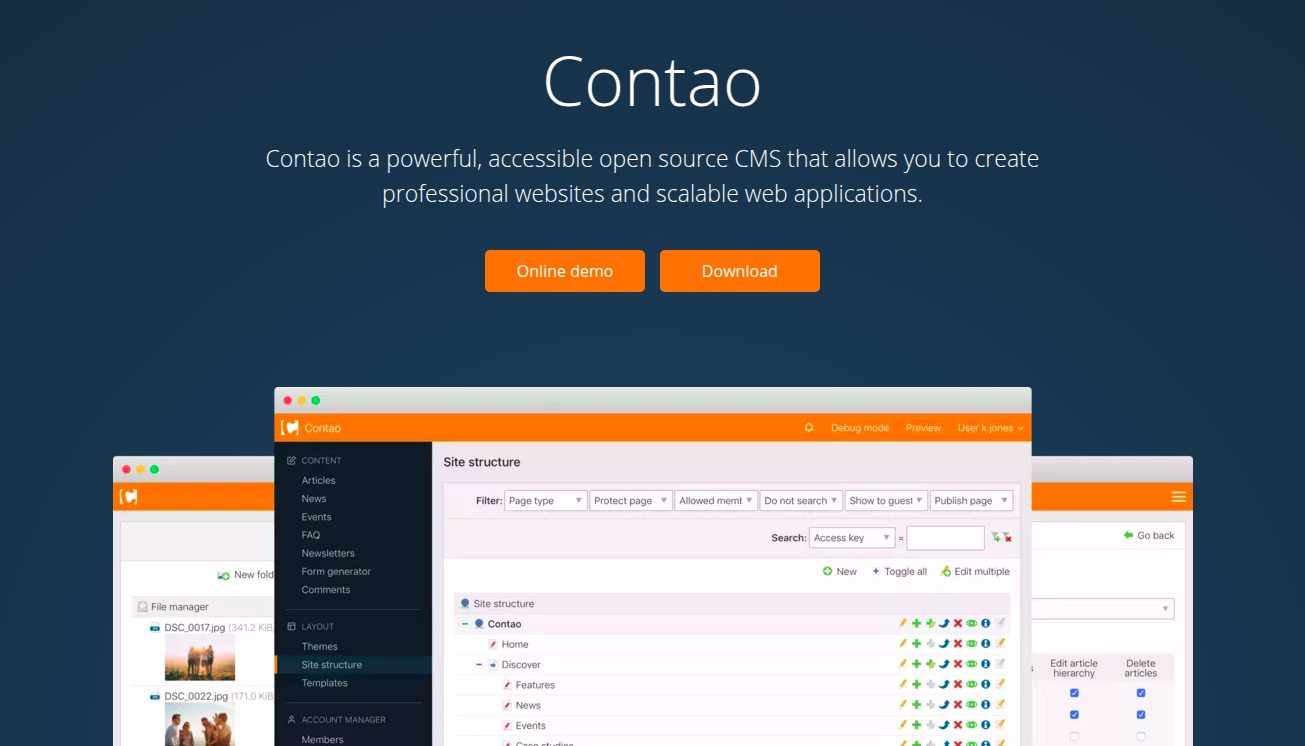This screenshot has width=1305, height=746.
Task: Toggle visibility of the Events page
Action: pyautogui.click(x=971, y=725)
